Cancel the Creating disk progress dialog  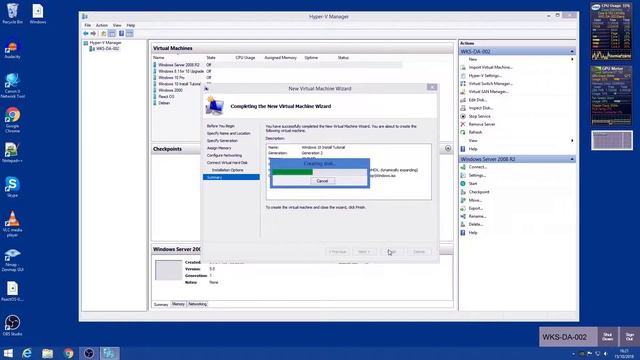[322, 181]
